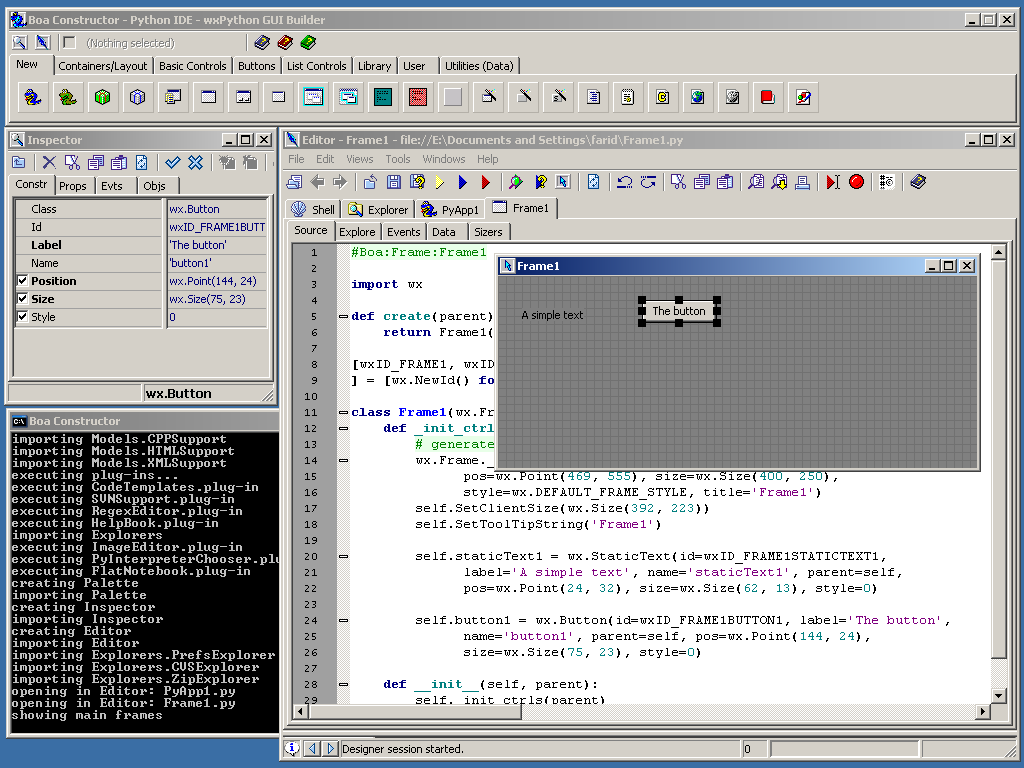This screenshot has height=768, width=1024.
Task: Open the Tools menu in the Editor
Action: 398,159
